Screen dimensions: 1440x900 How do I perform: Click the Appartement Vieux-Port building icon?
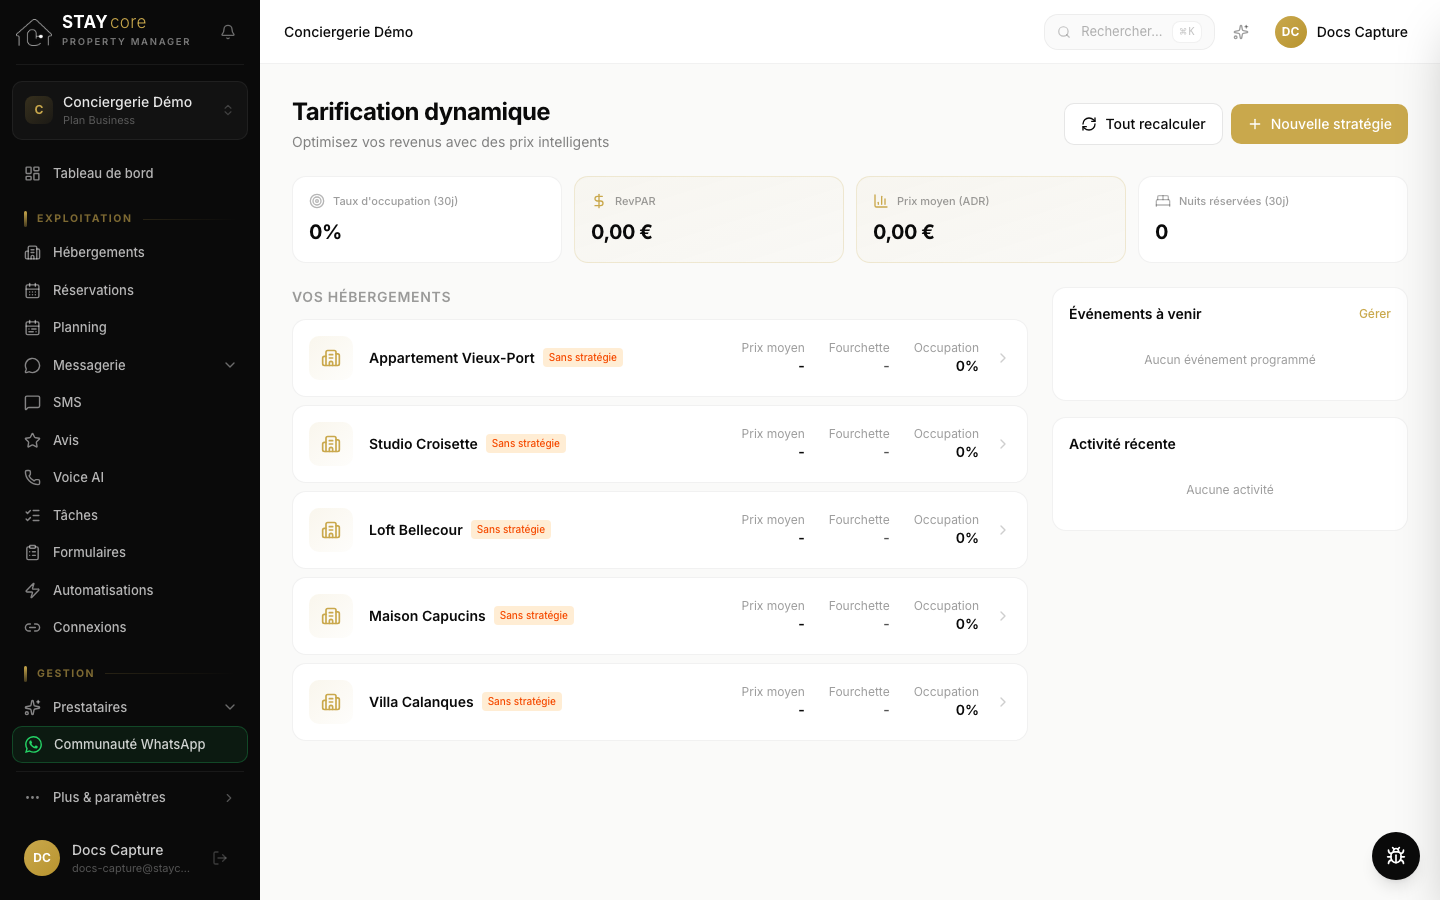[x=331, y=358]
